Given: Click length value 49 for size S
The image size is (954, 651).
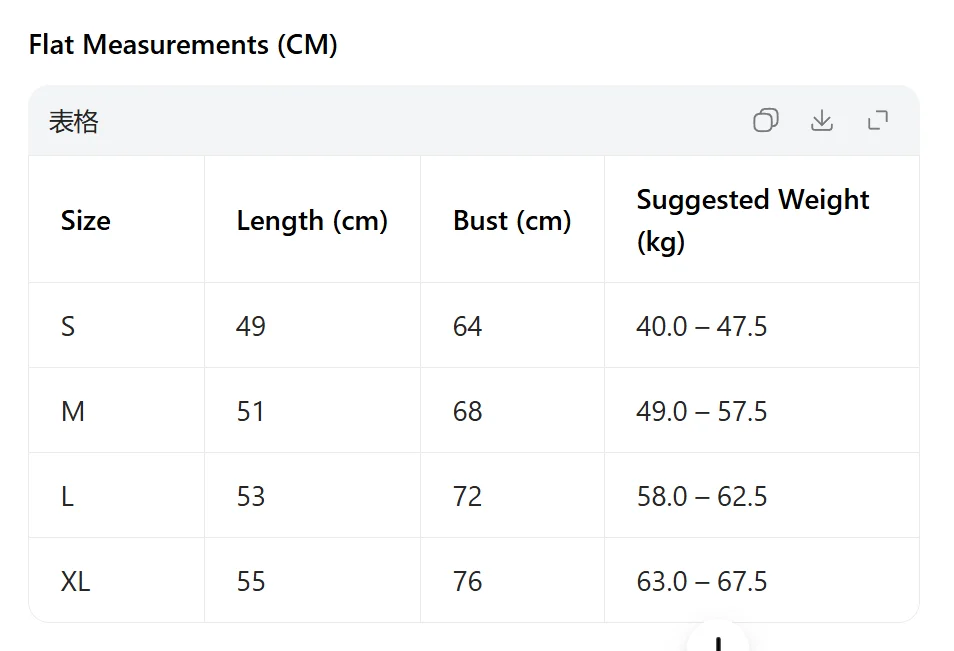Looking at the screenshot, I should (251, 326).
